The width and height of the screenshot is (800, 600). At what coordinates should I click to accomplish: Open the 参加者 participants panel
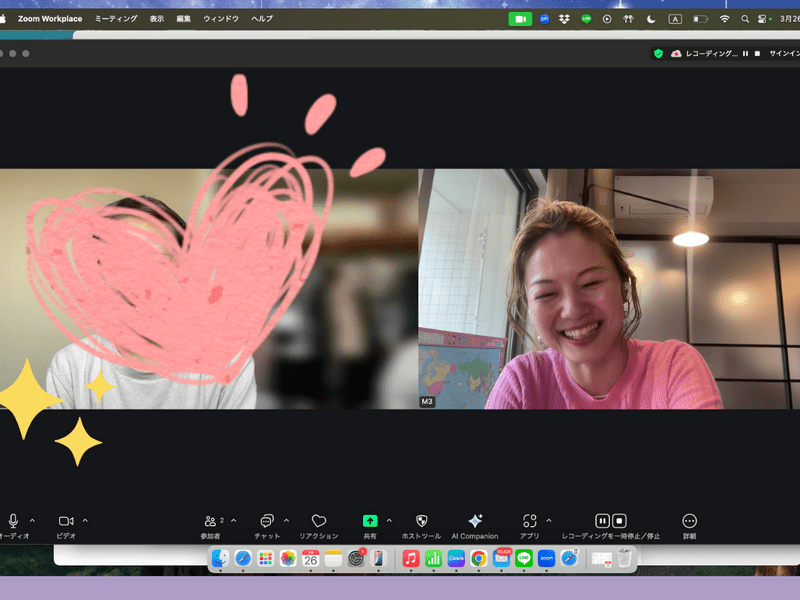coord(211,521)
